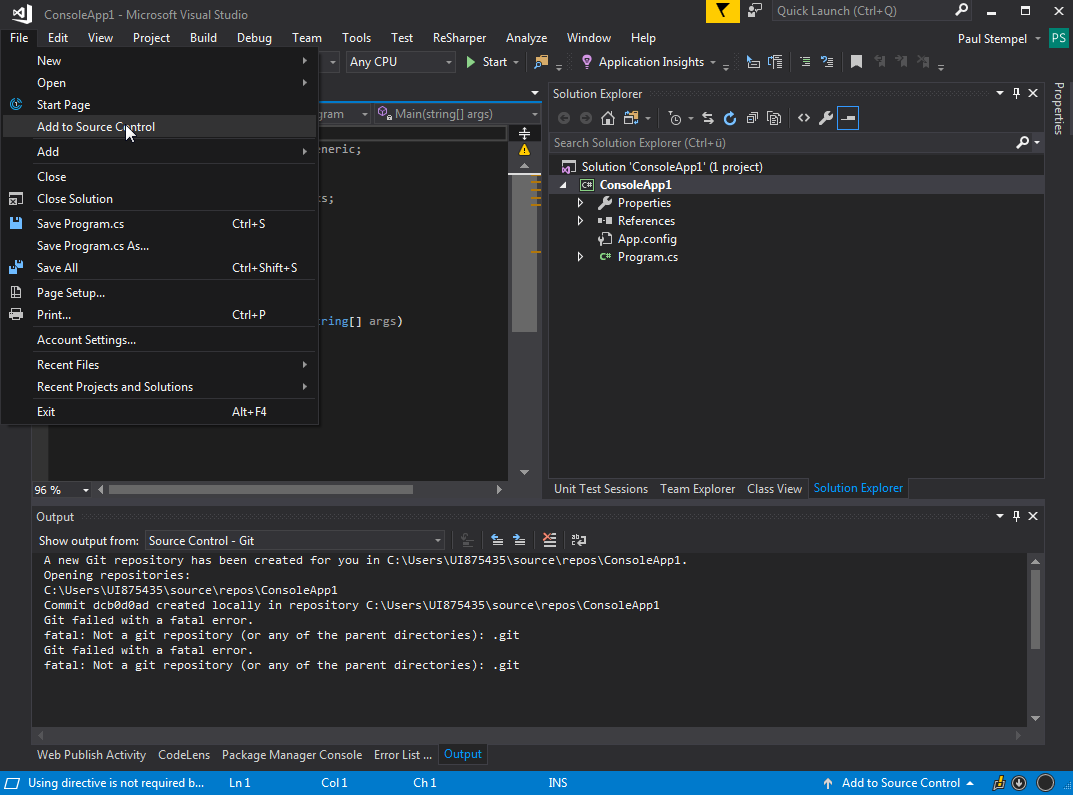Click the notifications flag icon in title bar
1073x795 pixels.
click(722, 11)
